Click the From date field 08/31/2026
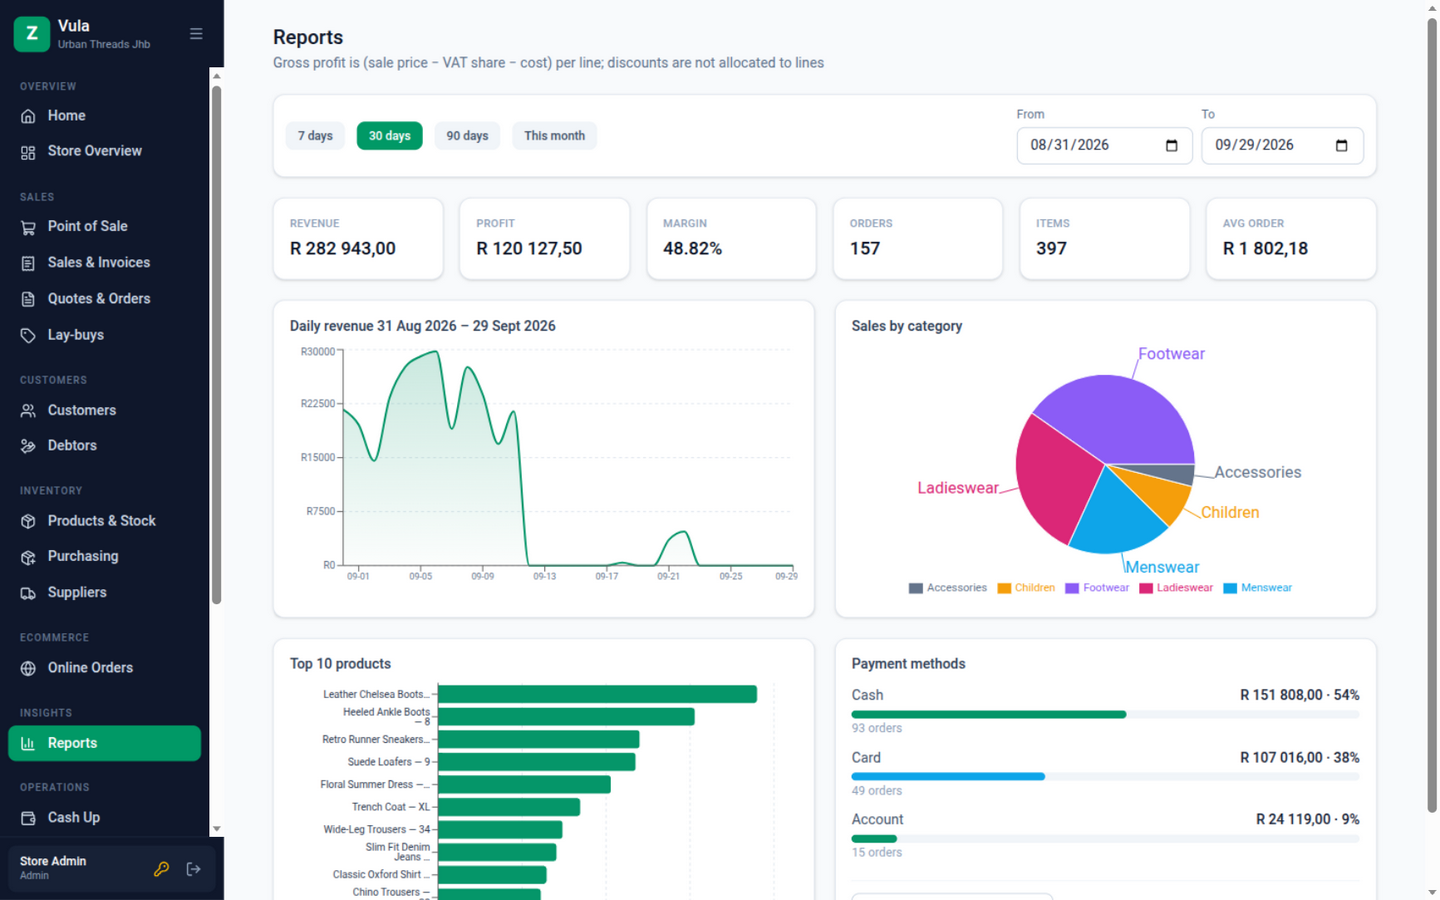 pos(1104,146)
